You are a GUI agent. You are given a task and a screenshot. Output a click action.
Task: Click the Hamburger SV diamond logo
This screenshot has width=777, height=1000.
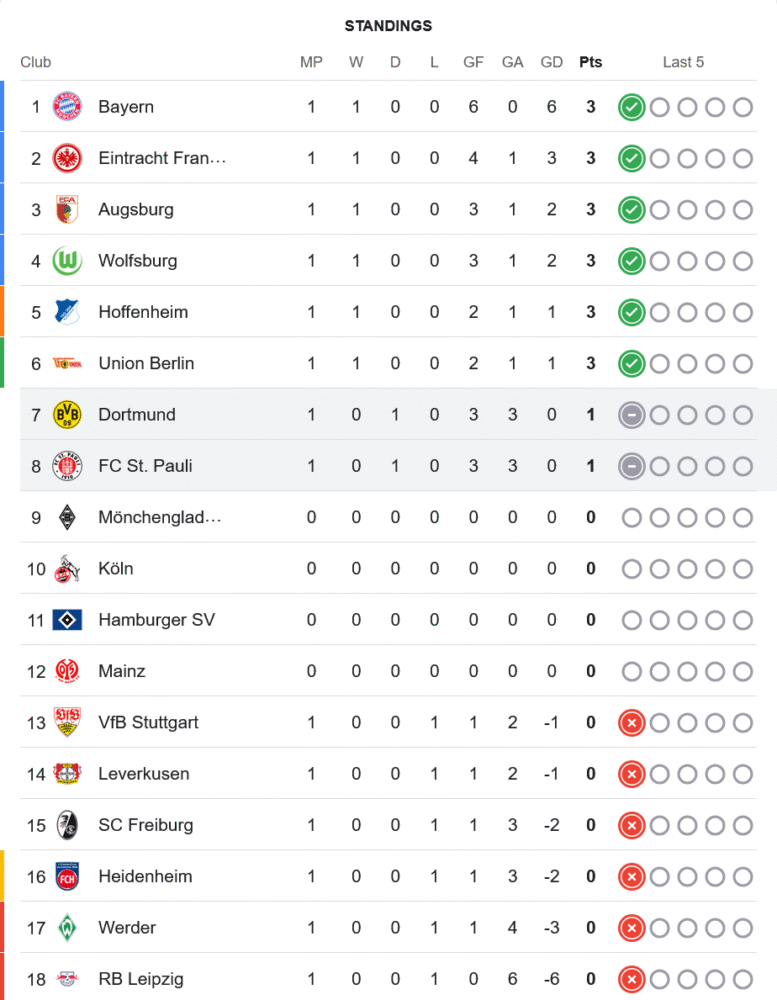point(67,620)
